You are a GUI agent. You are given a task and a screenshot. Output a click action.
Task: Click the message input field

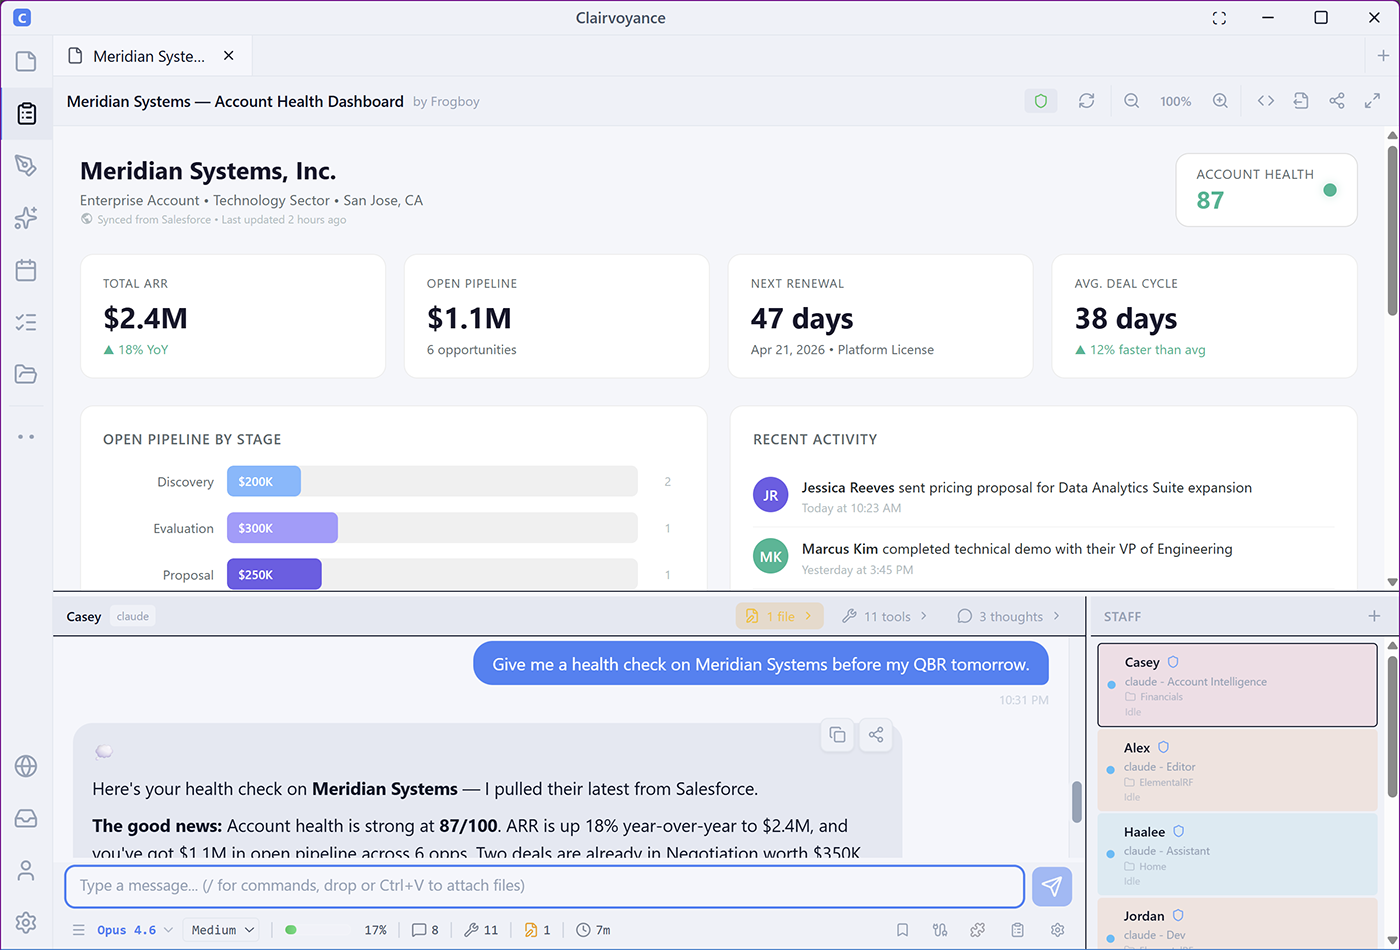[545, 886]
